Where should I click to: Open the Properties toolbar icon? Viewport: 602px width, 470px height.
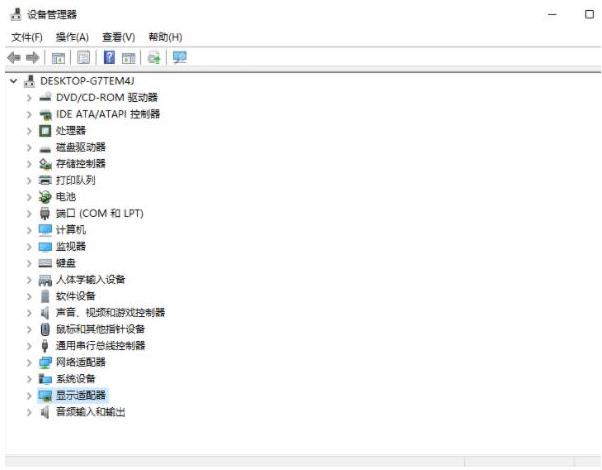(x=83, y=58)
